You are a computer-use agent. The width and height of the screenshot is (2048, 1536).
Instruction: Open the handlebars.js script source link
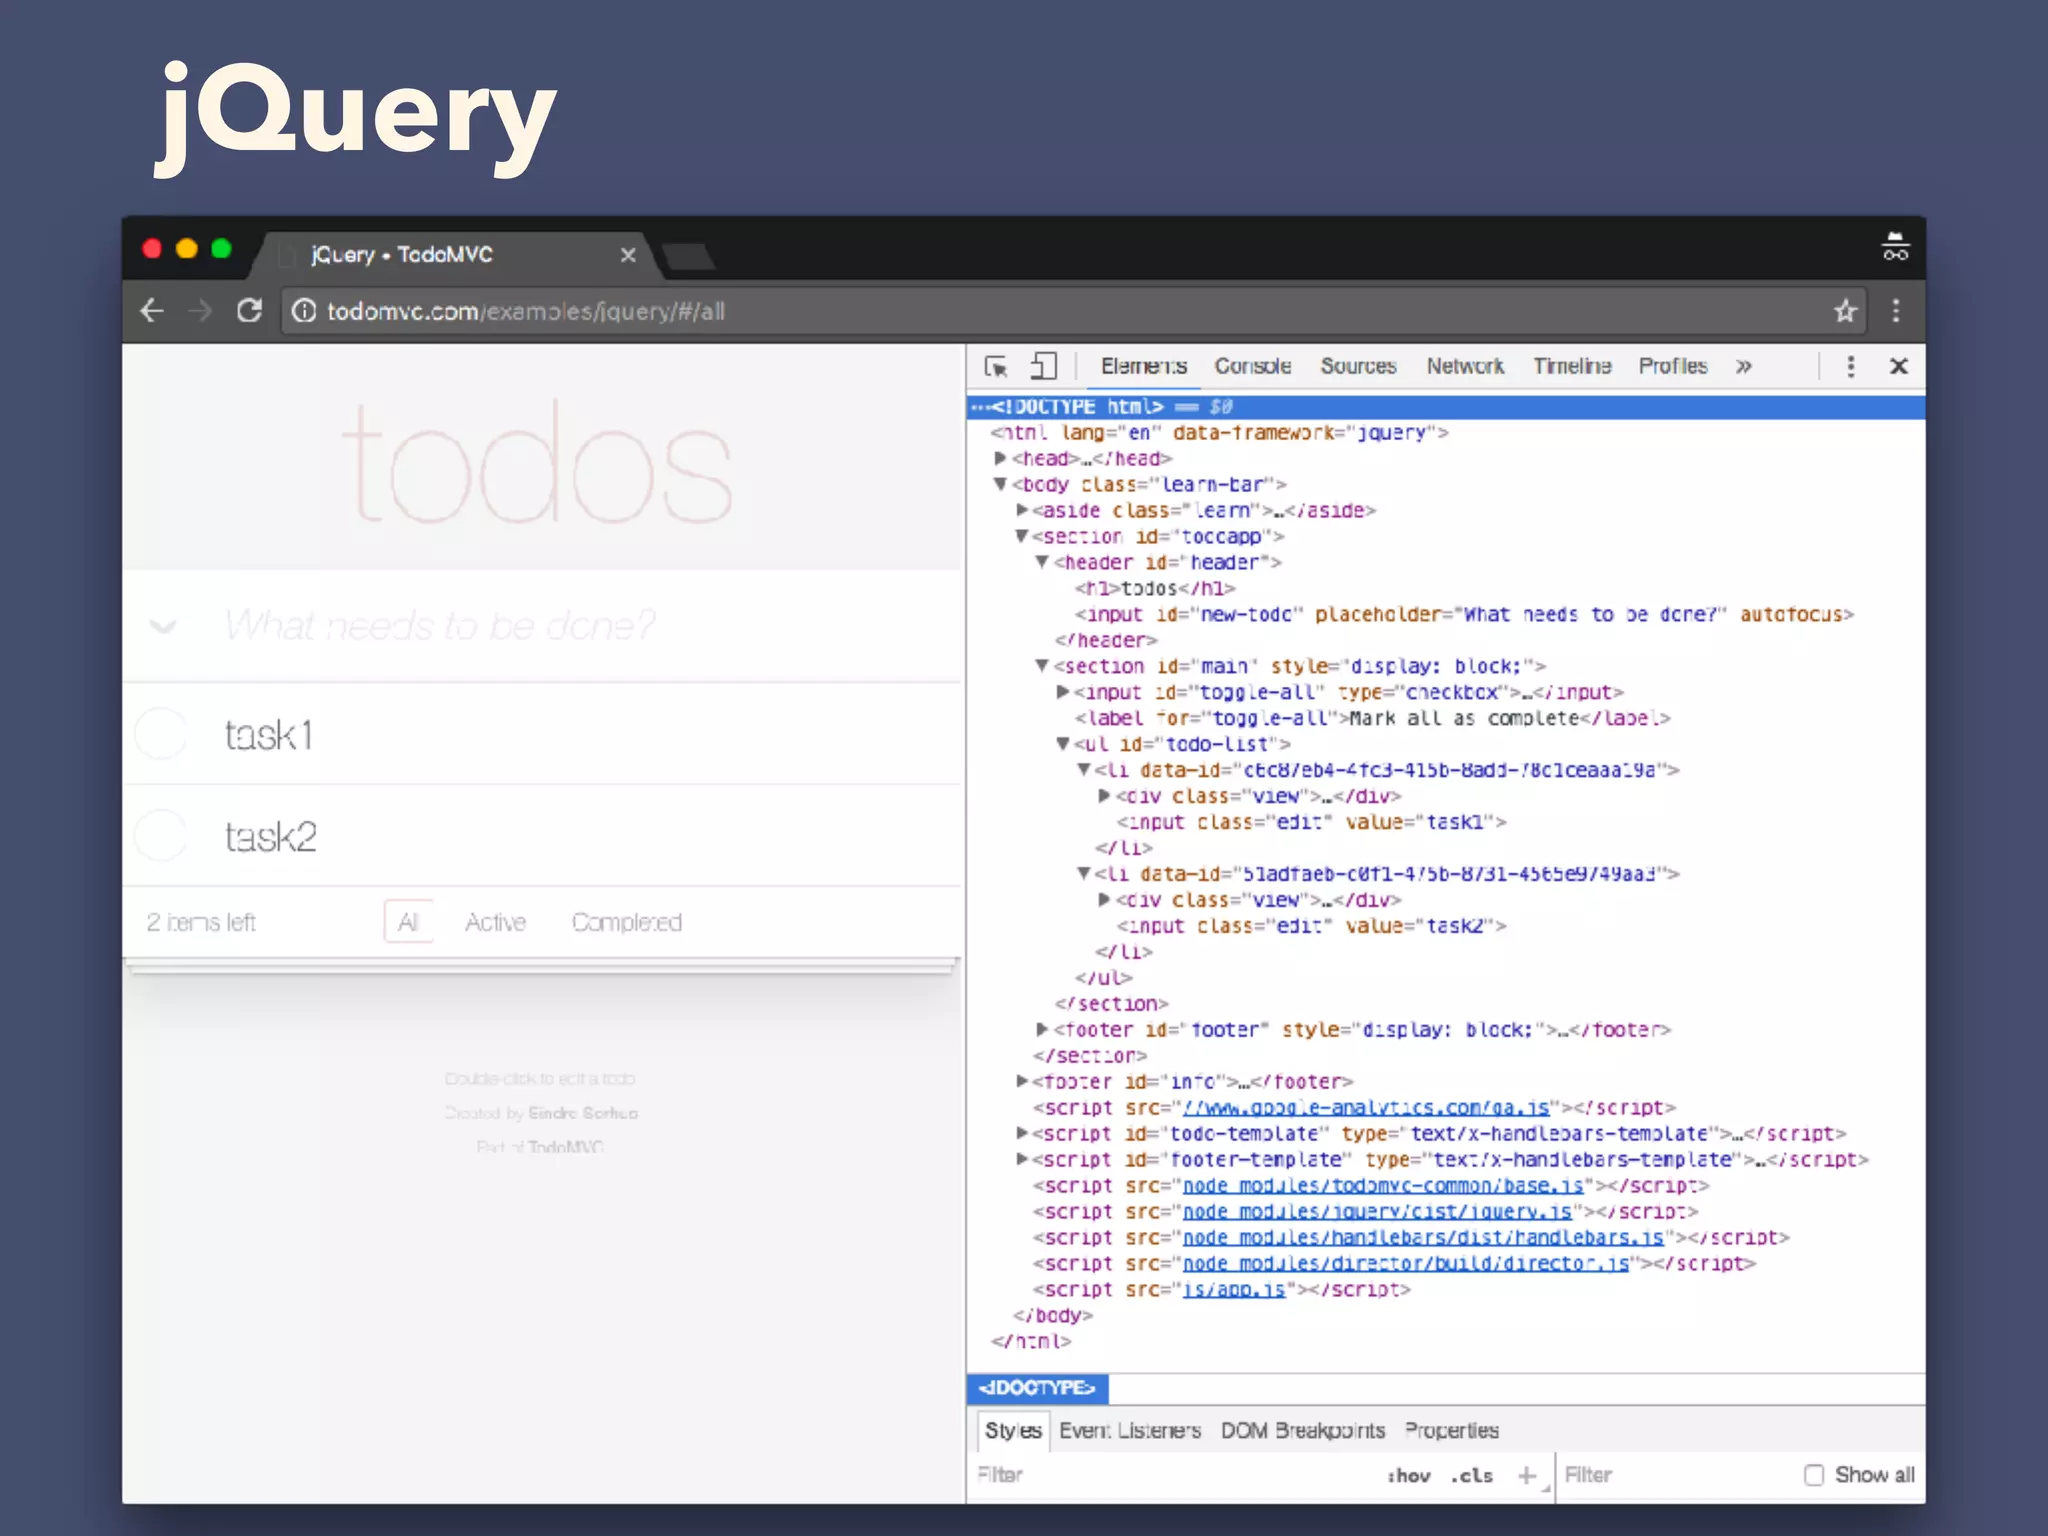coord(1423,1237)
